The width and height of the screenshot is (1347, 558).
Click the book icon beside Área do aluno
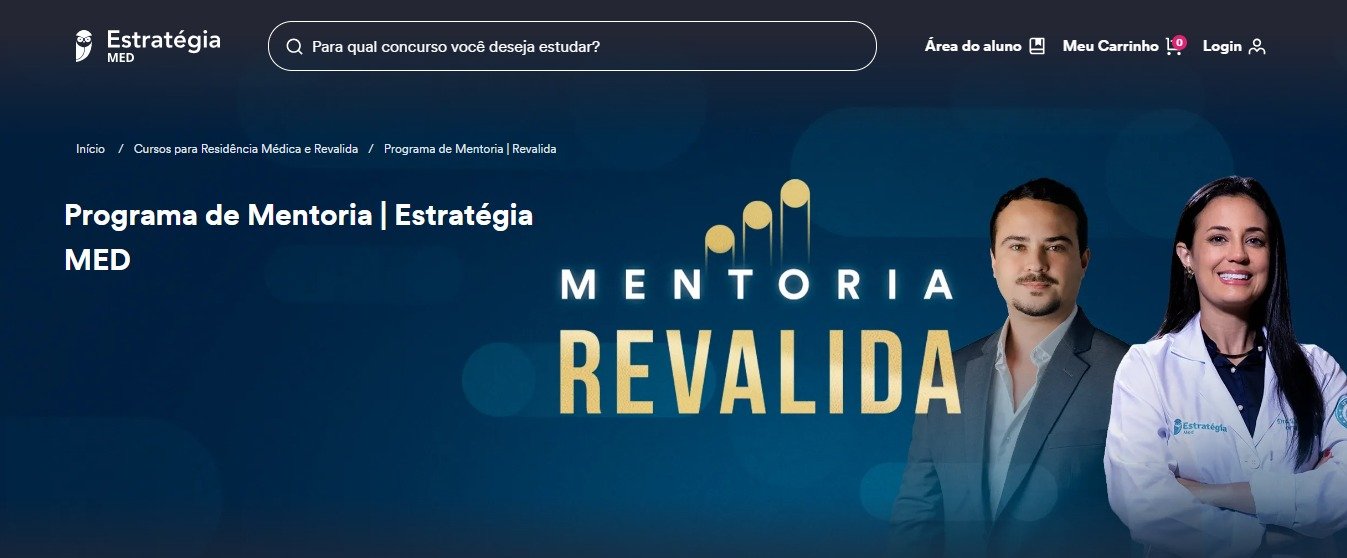[1037, 46]
